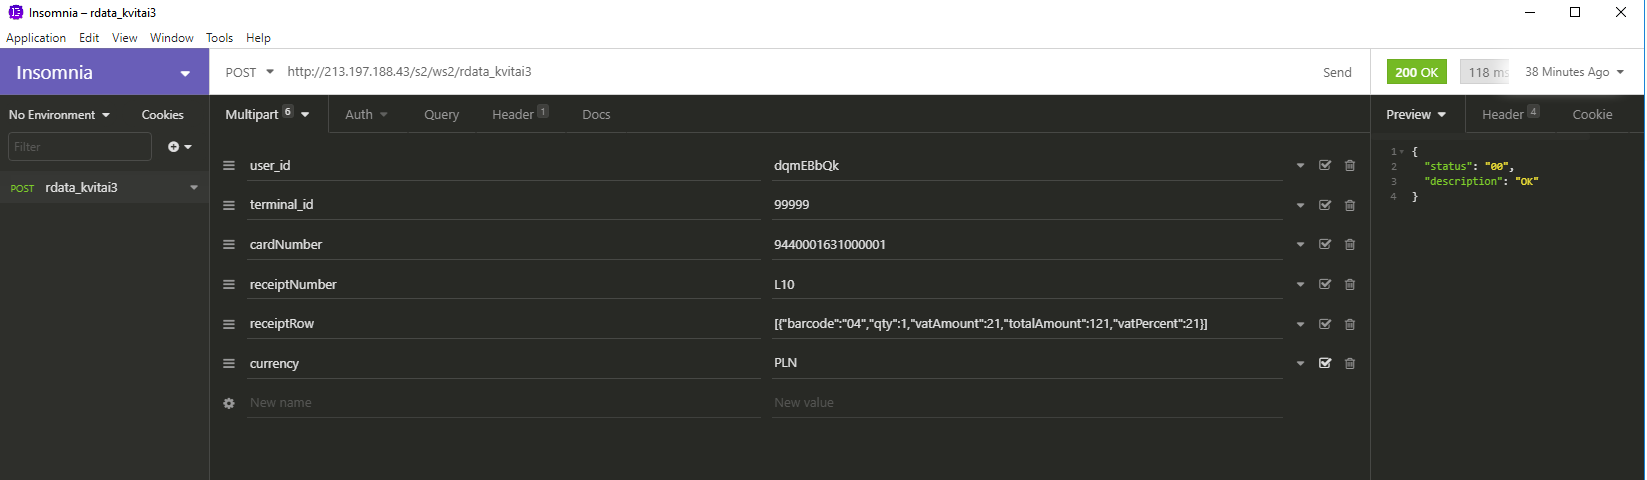The height and width of the screenshot is (480, 1647).
Task: Expand the No Environment dropdown
Action: (59, 115)
